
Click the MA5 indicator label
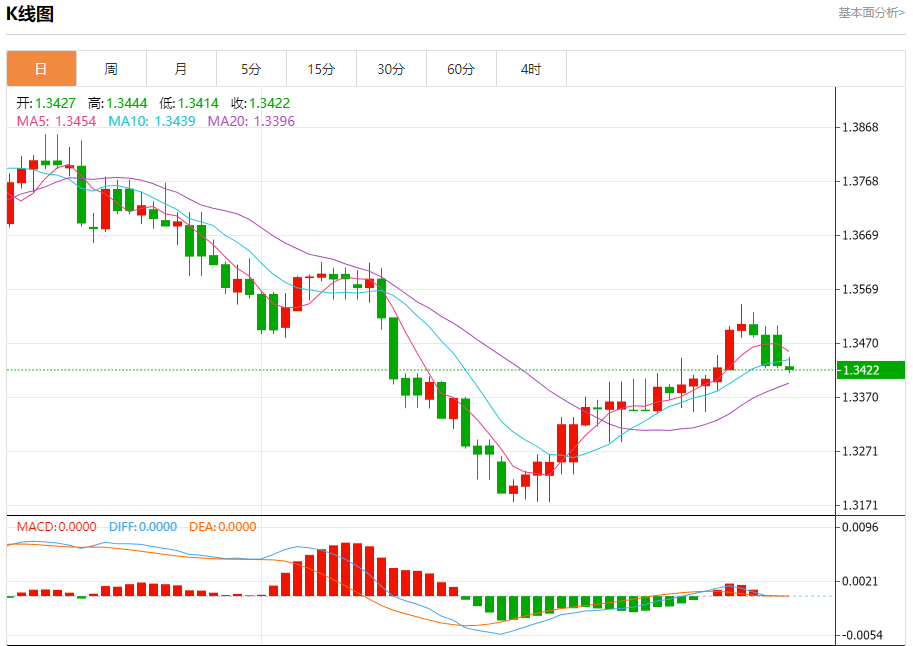pyautogui.click(x=56, y=121)
